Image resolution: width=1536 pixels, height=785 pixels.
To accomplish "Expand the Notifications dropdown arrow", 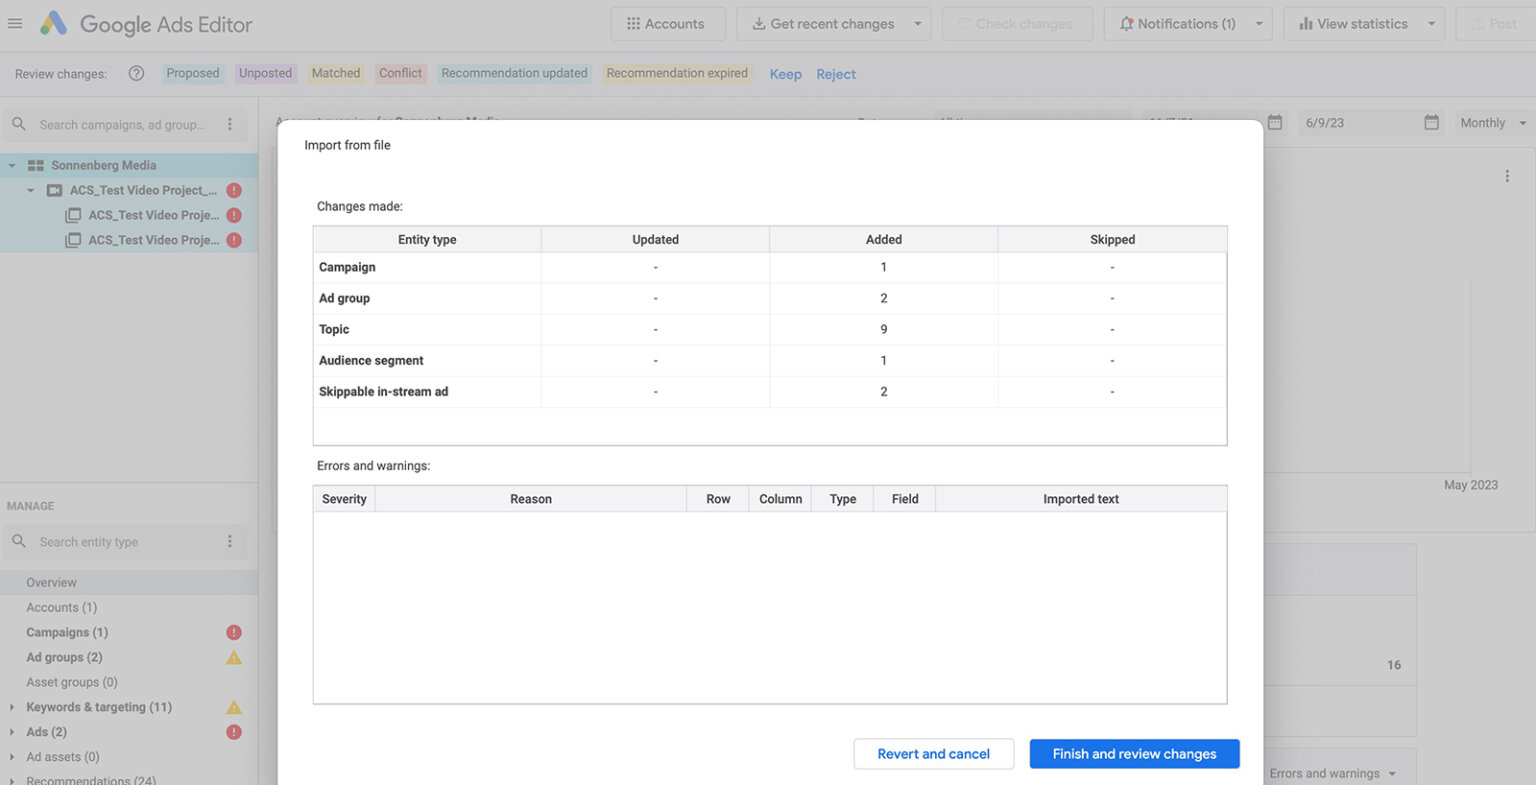I will [x=1259, y=24].
